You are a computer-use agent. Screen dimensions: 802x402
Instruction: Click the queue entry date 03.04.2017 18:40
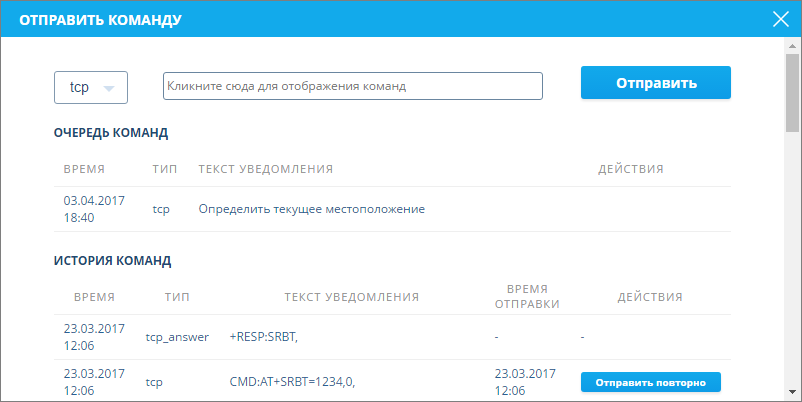[93, 209]
